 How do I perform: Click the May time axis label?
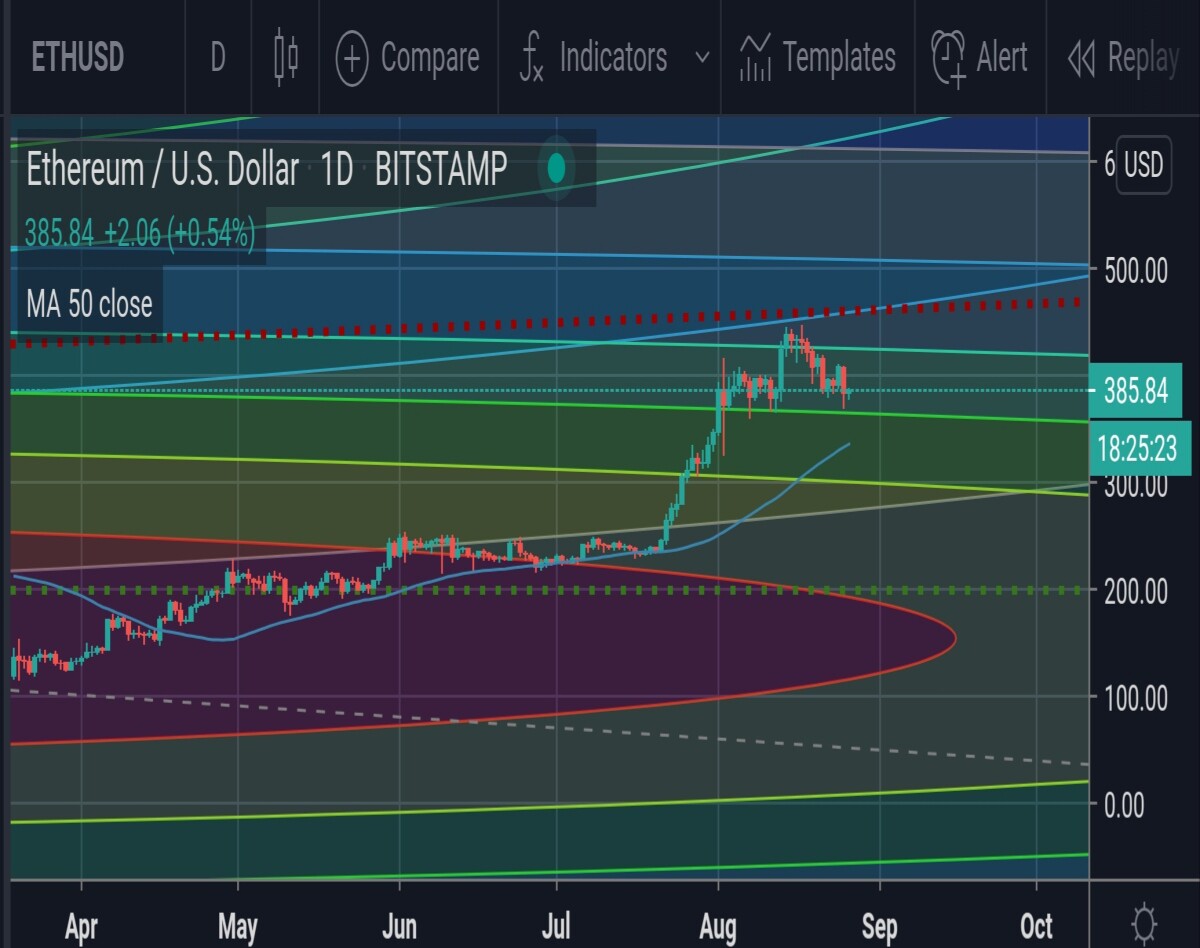click(238, 927)
